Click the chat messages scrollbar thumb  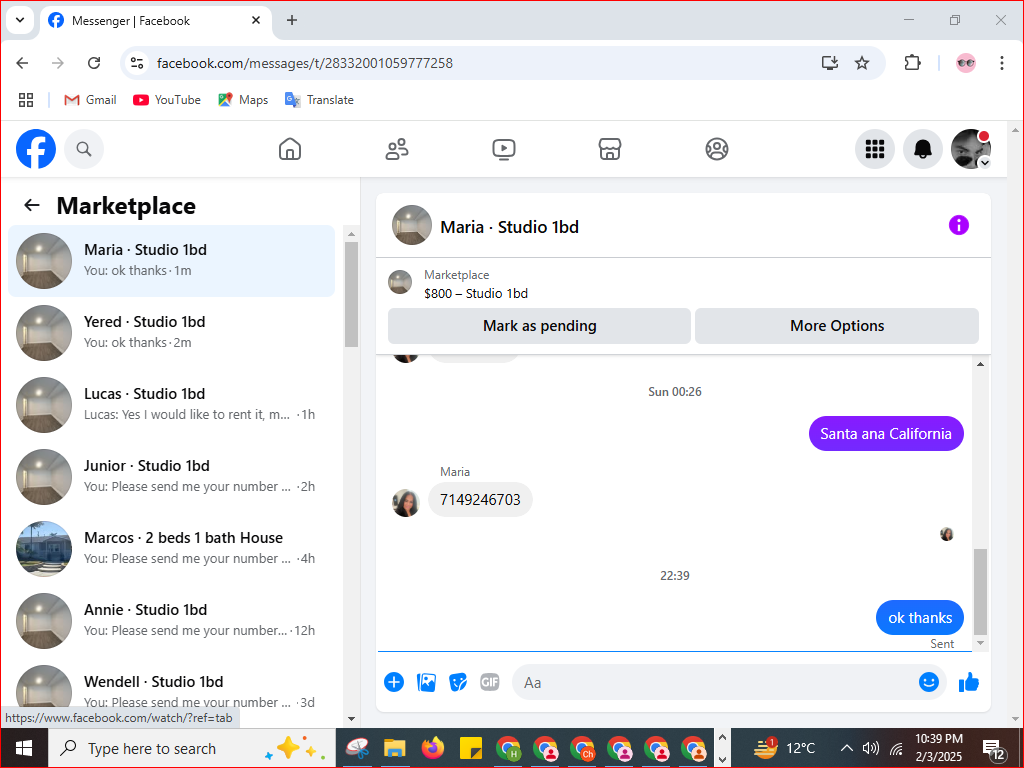pyautogui.click(x=980, y=592)
